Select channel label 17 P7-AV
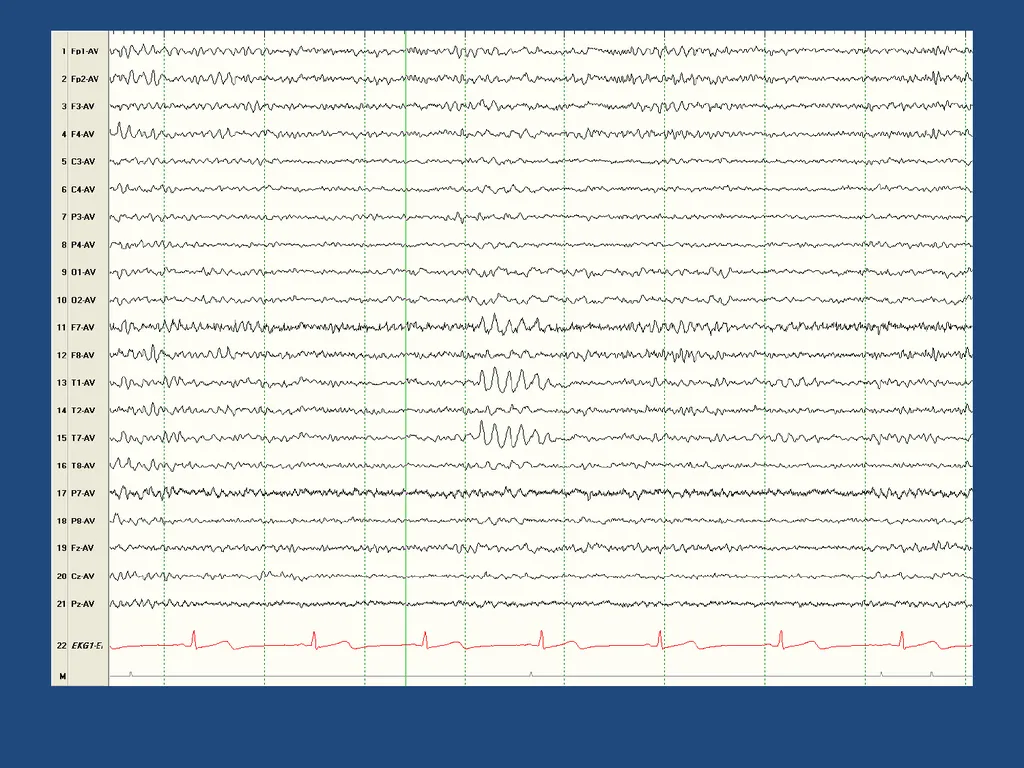Viewport: 1024px width, 768px height. [75, 494]
